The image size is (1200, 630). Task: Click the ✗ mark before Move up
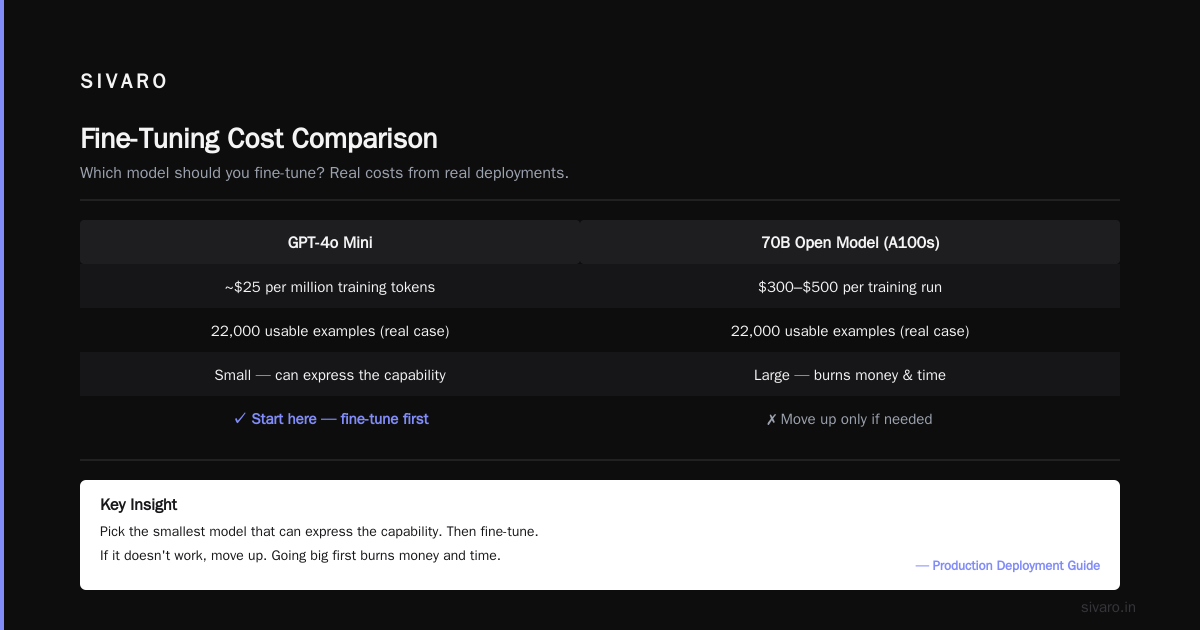pos(771,420)
